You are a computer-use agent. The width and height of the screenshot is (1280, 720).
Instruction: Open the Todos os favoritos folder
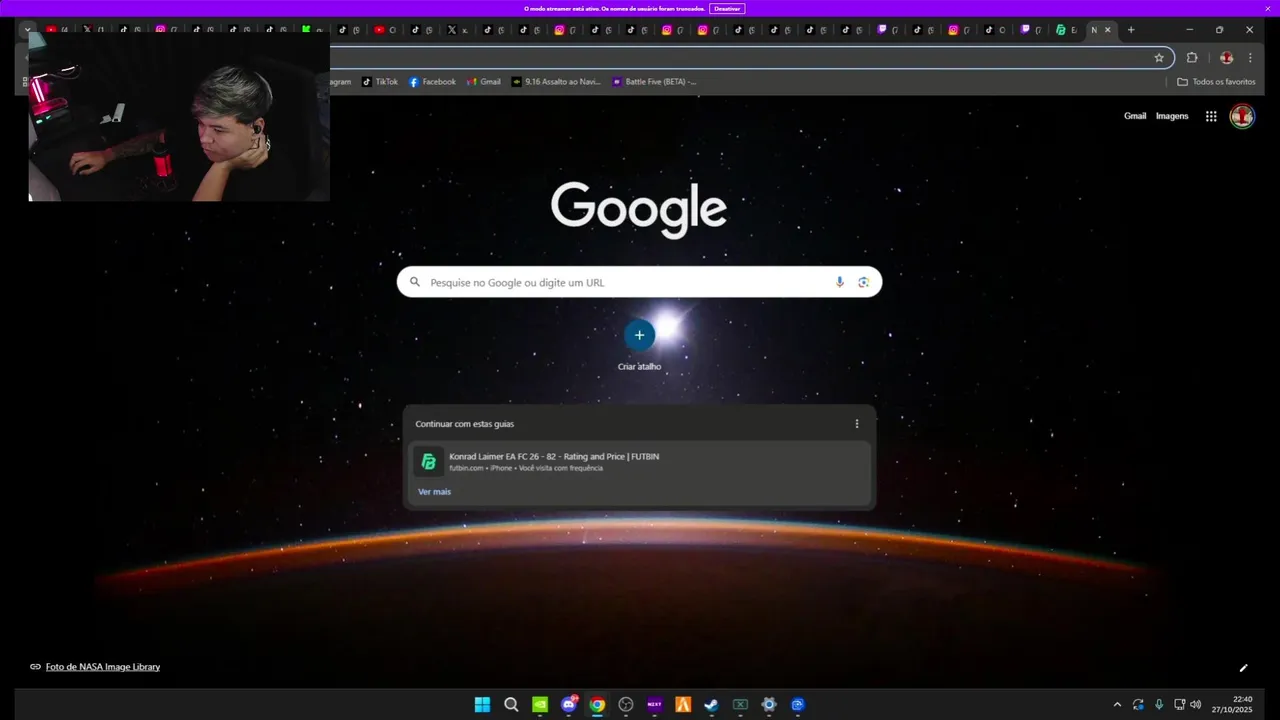[x=1216, y=82]
